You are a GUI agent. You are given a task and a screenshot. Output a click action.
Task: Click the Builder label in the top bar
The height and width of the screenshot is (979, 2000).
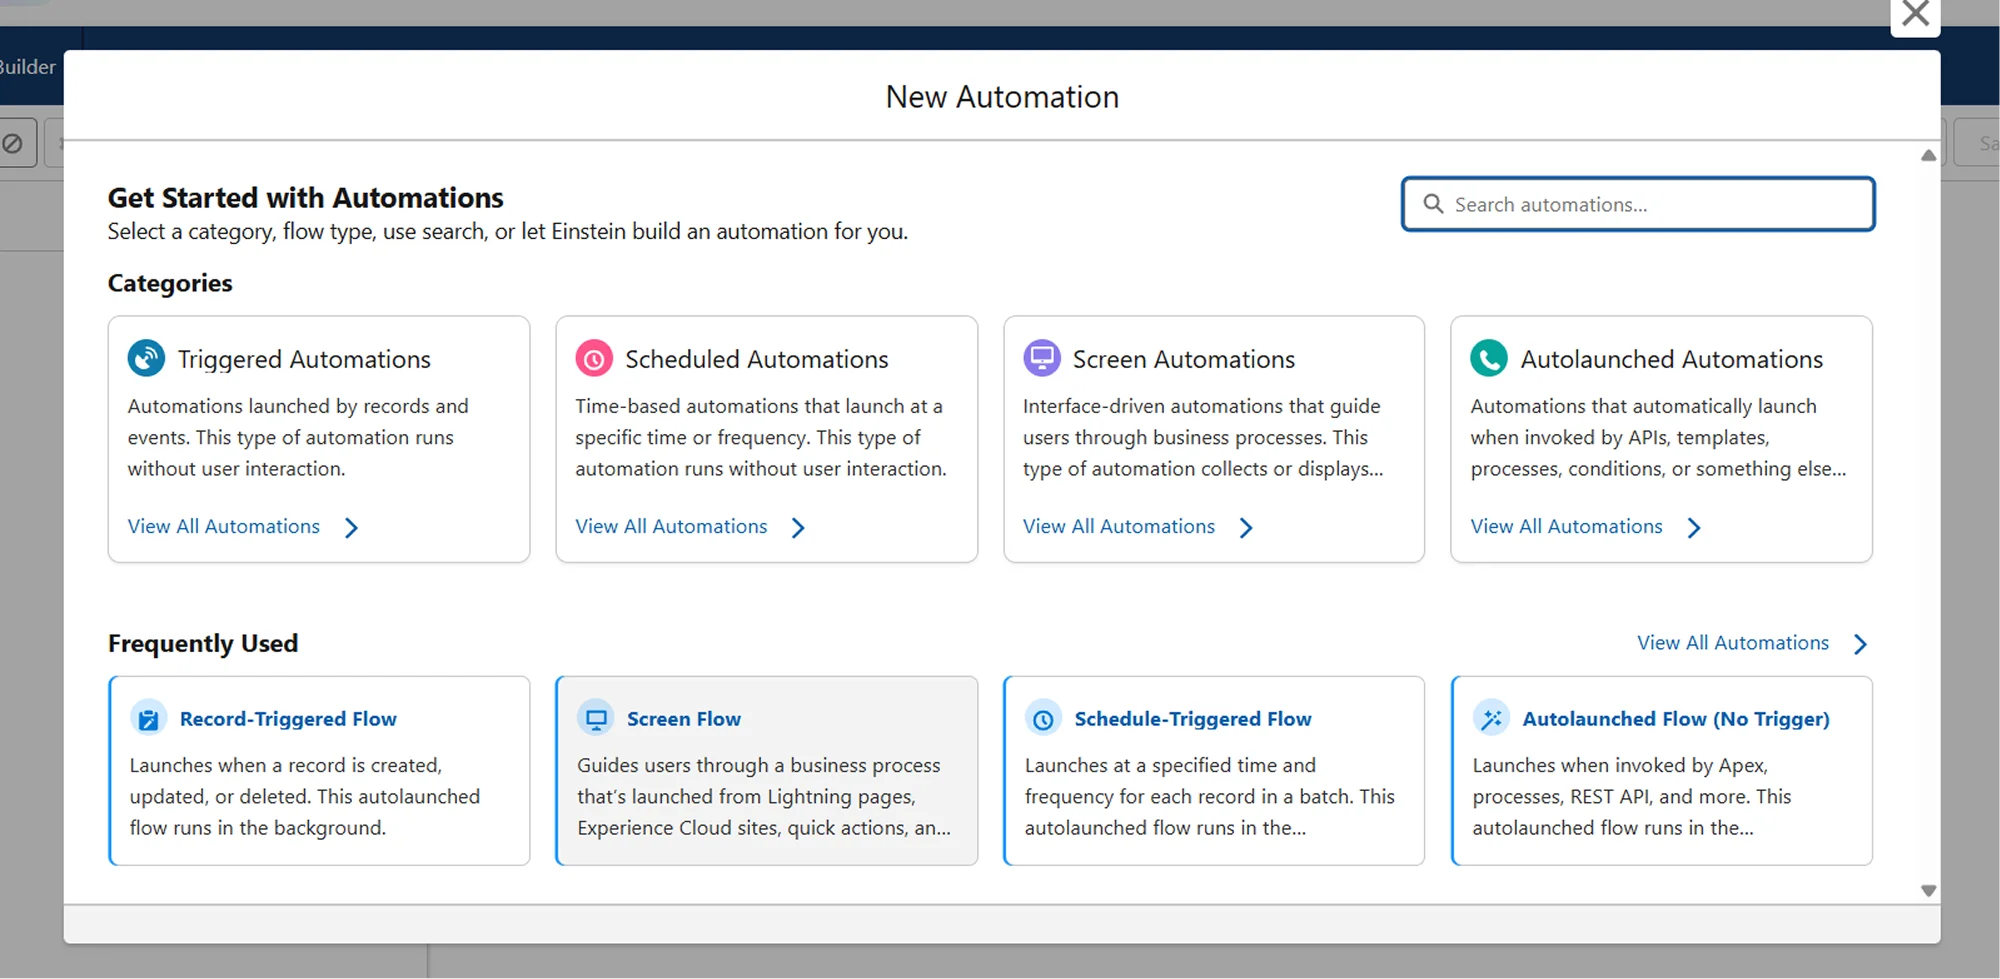[x=28, y=67]
